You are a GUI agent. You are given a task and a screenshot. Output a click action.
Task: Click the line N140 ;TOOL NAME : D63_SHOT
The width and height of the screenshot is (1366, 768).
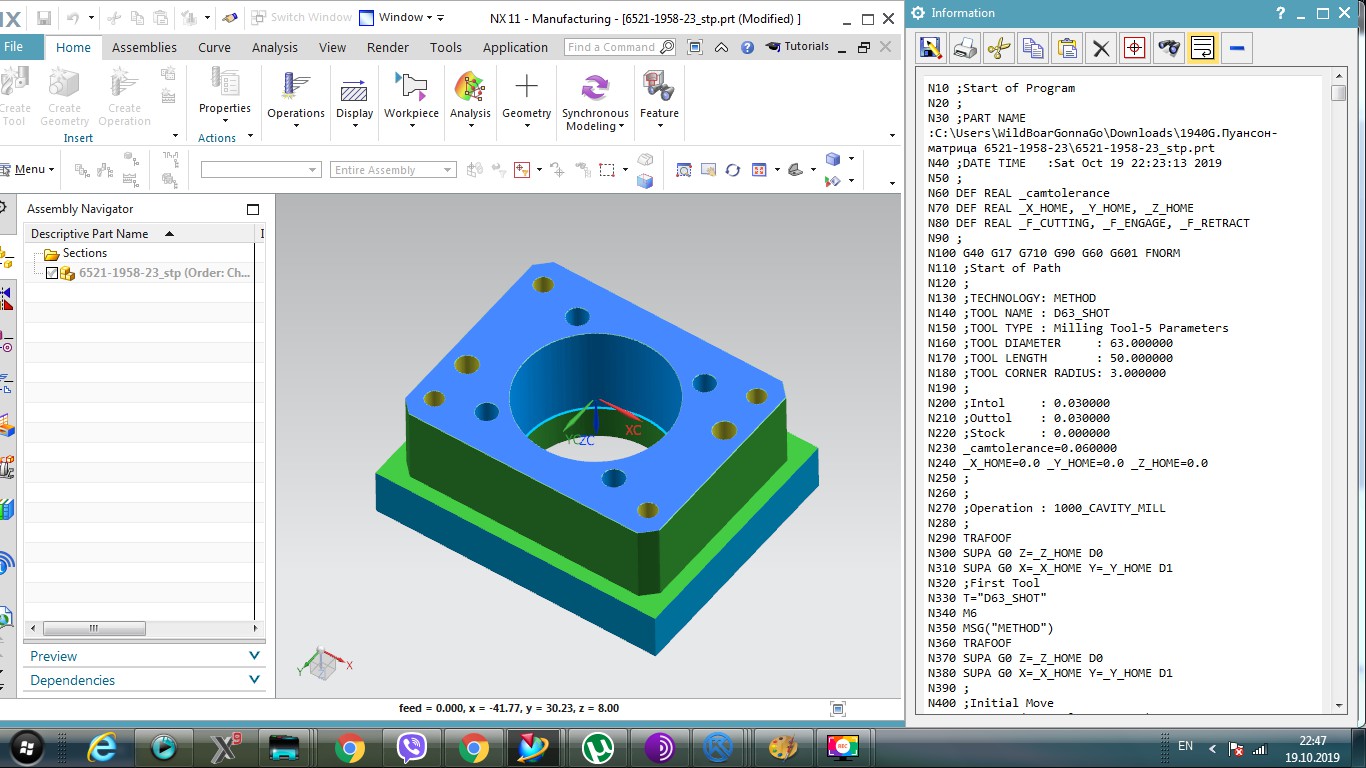(1018, 313)
